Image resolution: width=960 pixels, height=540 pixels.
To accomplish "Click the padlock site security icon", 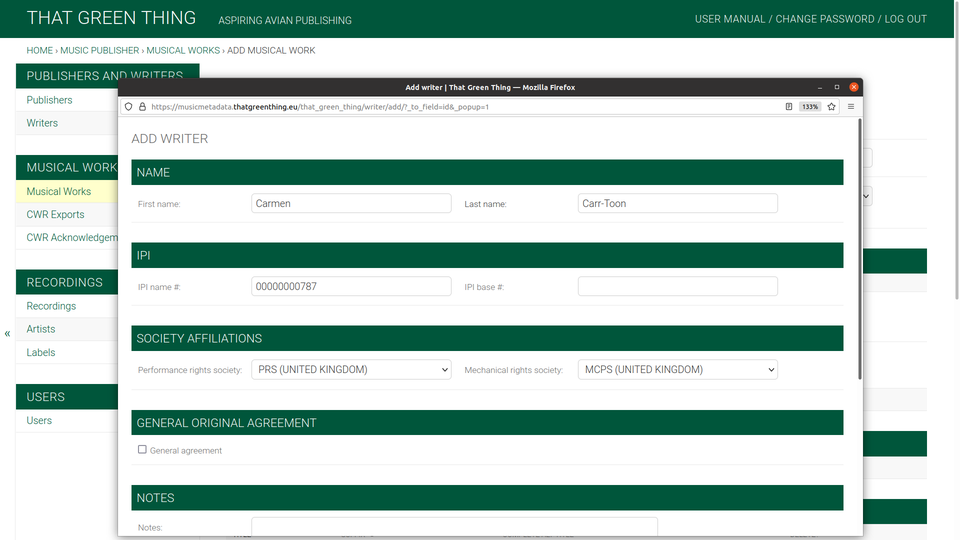I will pos(142,106).
